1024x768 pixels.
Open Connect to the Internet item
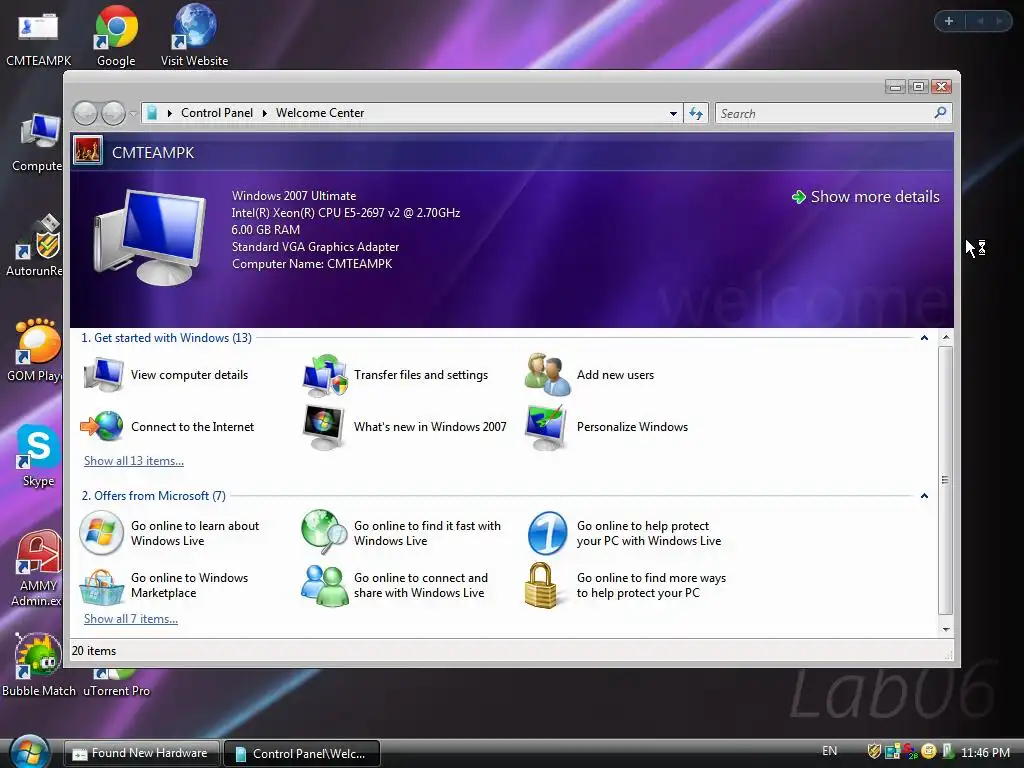[x=167, y=426]
